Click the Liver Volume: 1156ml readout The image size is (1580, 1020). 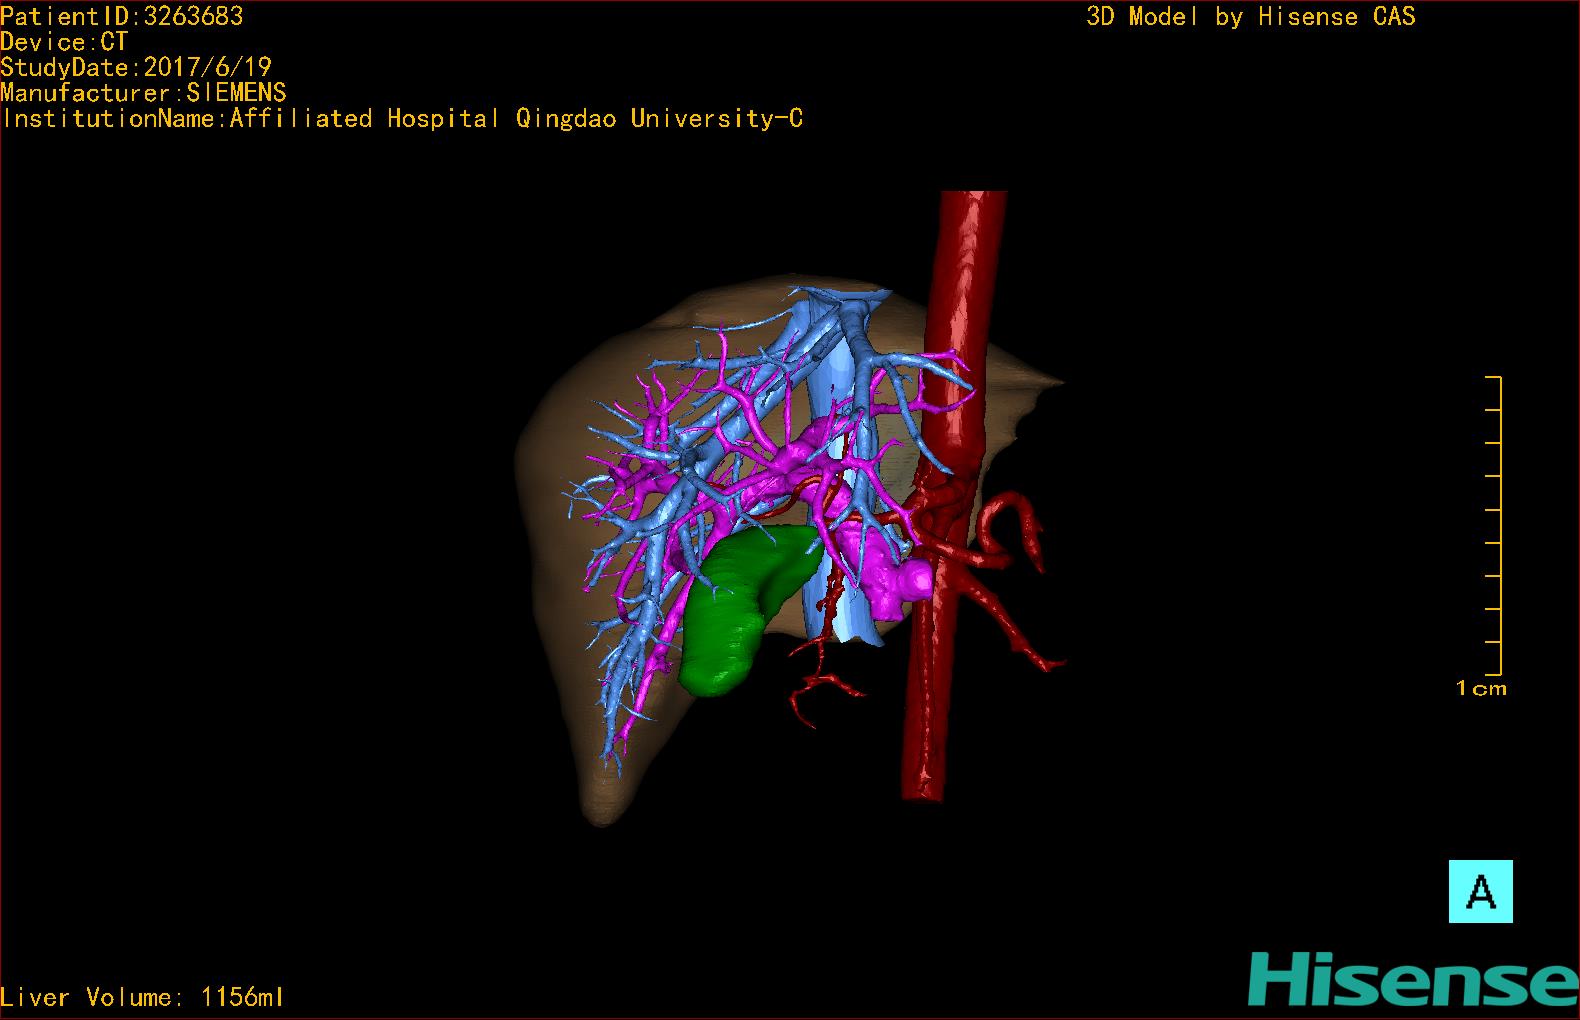tap(142, 997)
